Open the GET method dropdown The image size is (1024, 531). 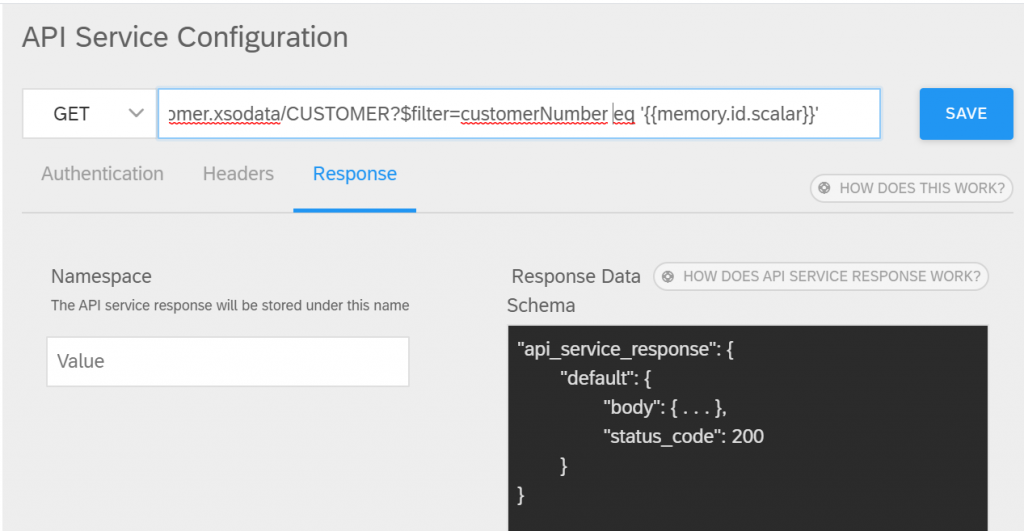tap(89, 114)
